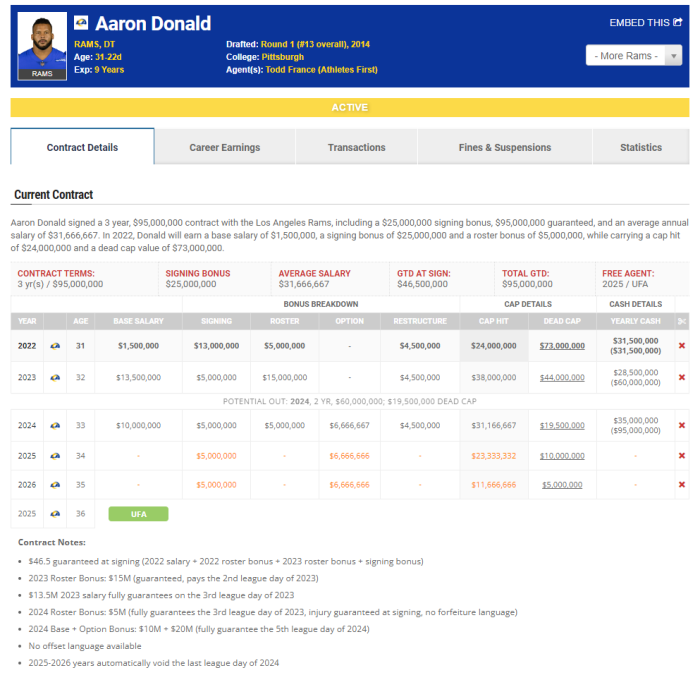Open the Fines & Suspensions tab
Viewport: 700px width, 680px height.
pyautogui.click(x=504, y=147)
